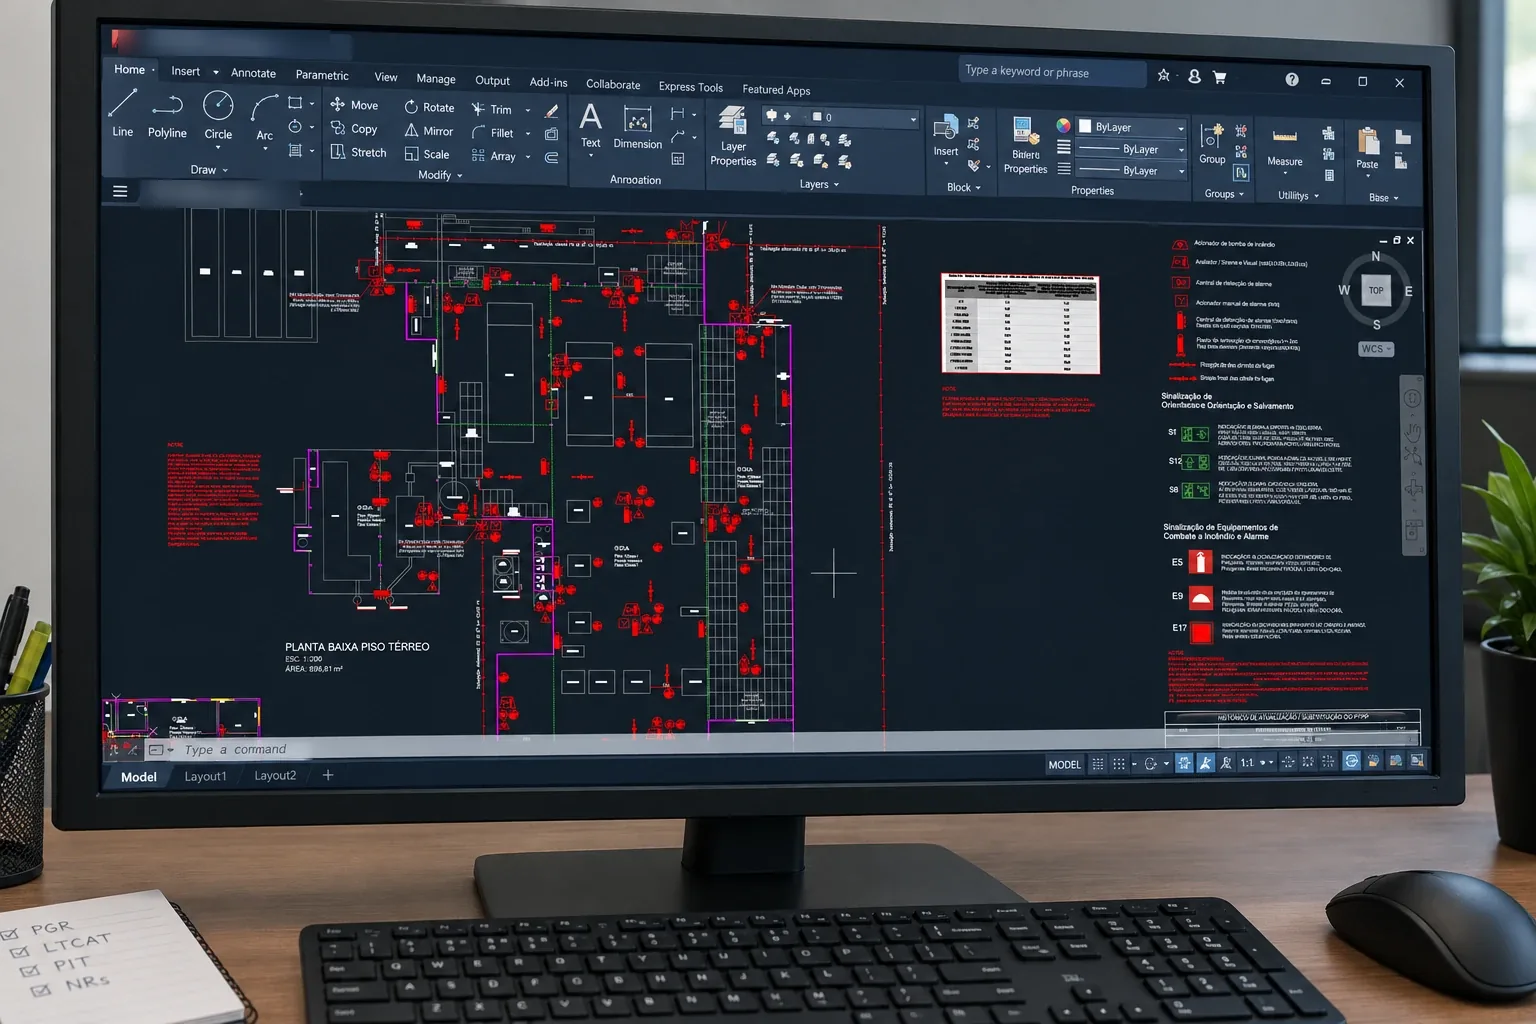Screen dimensions: 1536x1024
Task: Open the Parametric ribbon tab
Action: pos(322,75)
